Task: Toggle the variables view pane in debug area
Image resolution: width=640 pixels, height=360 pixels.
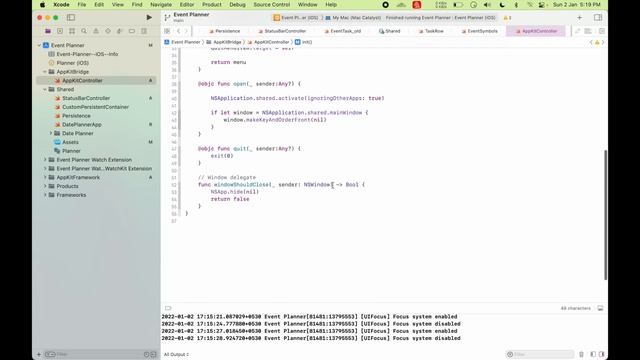Action: click(593, 354)
